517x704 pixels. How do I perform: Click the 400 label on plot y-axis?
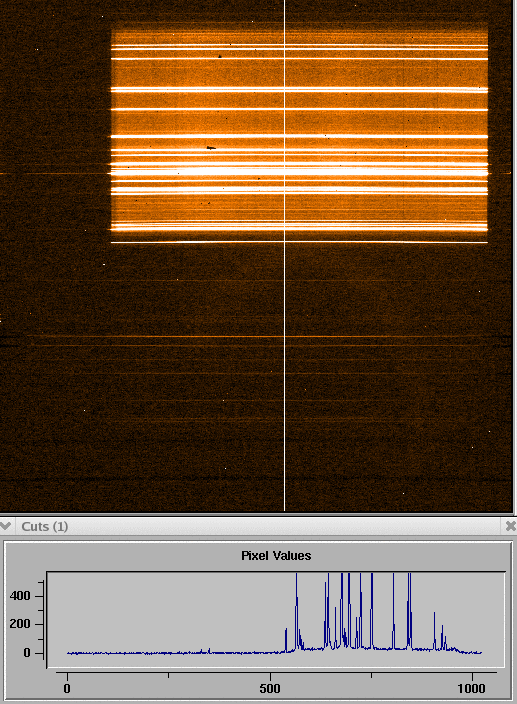[20, 596]
